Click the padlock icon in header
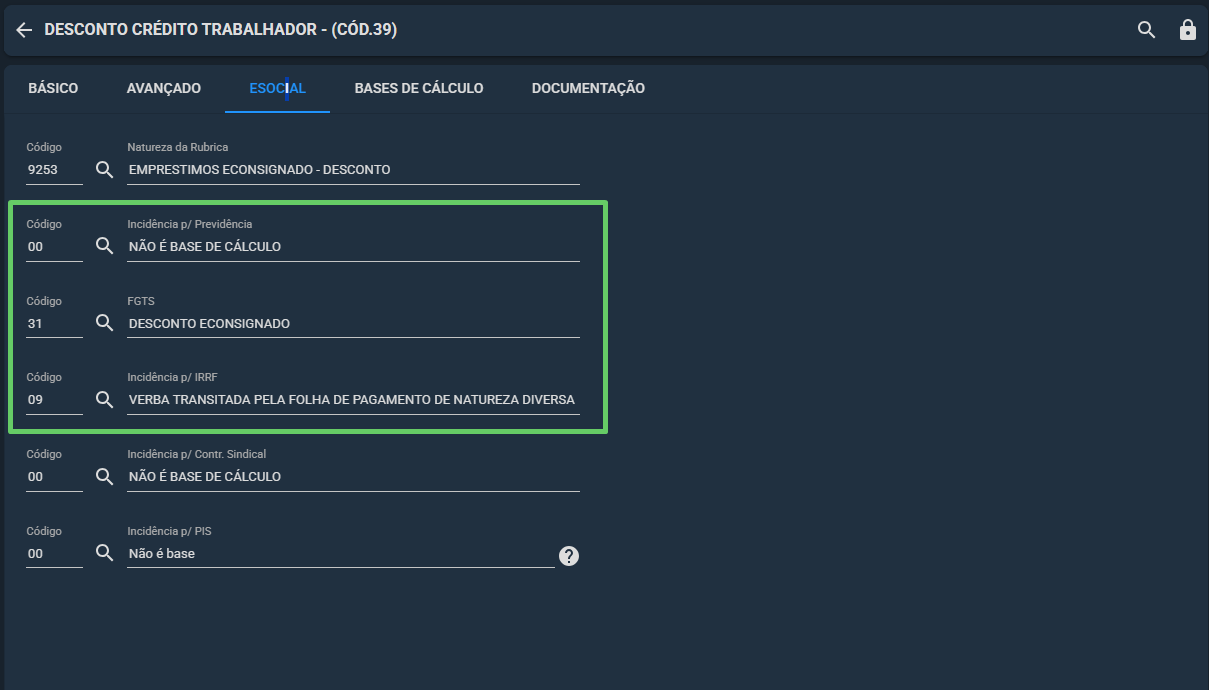Screen dimensions: 1209x690 pos(1188,30)
